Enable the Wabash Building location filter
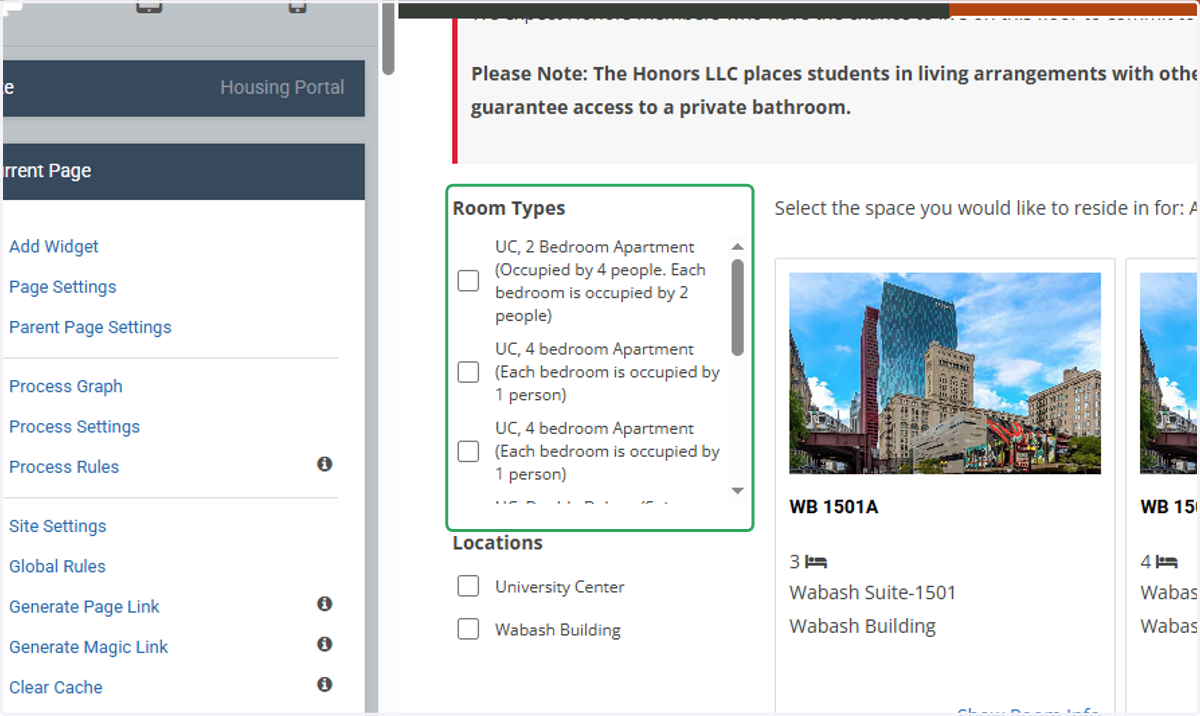This screenshot has width=1200, height=716. click(468, 629)
